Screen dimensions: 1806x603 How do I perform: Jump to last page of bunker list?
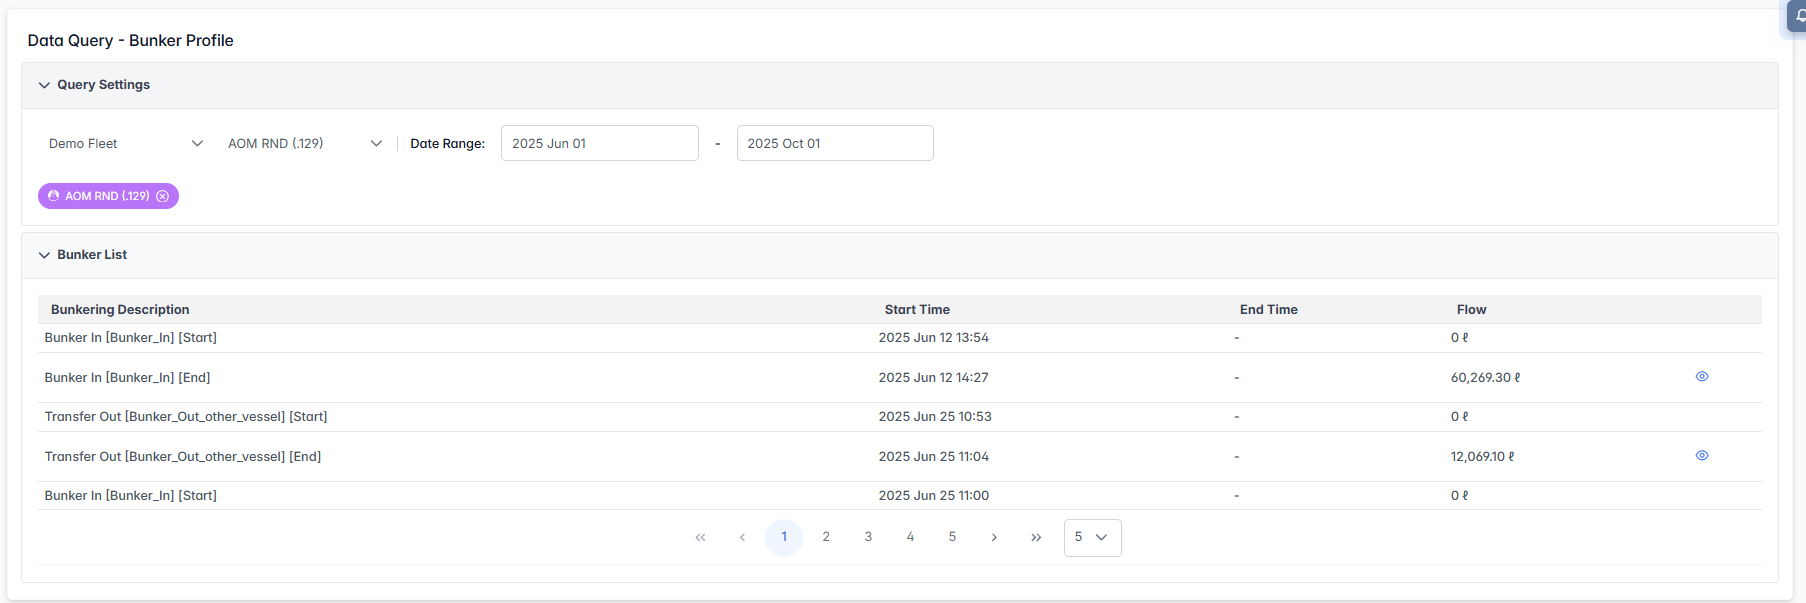(1036, 538)
